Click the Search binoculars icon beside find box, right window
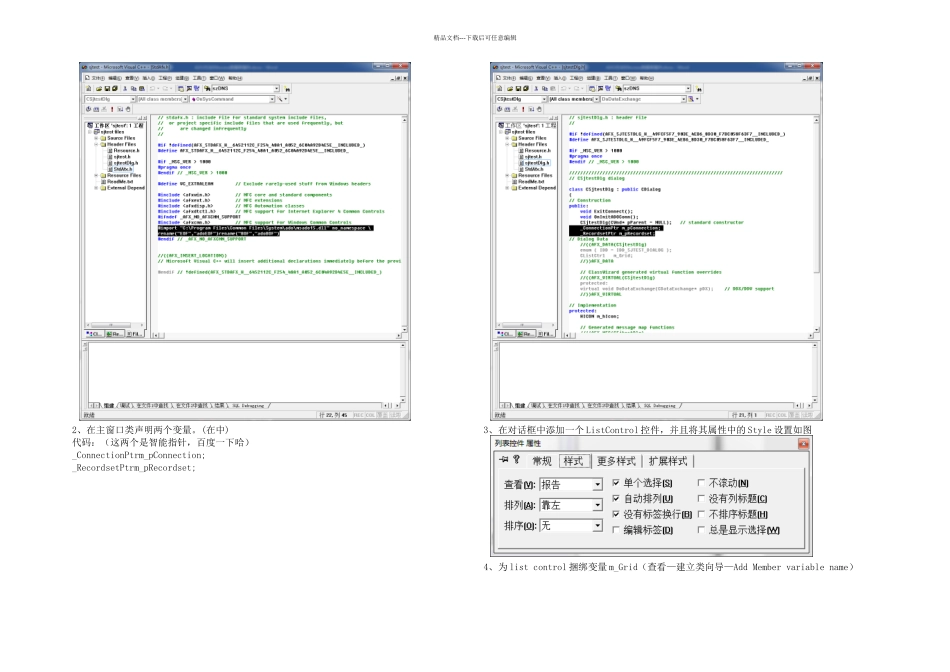The width and height of the screenshot is (950, 672). pyautogui.click(x=699, y=88)
